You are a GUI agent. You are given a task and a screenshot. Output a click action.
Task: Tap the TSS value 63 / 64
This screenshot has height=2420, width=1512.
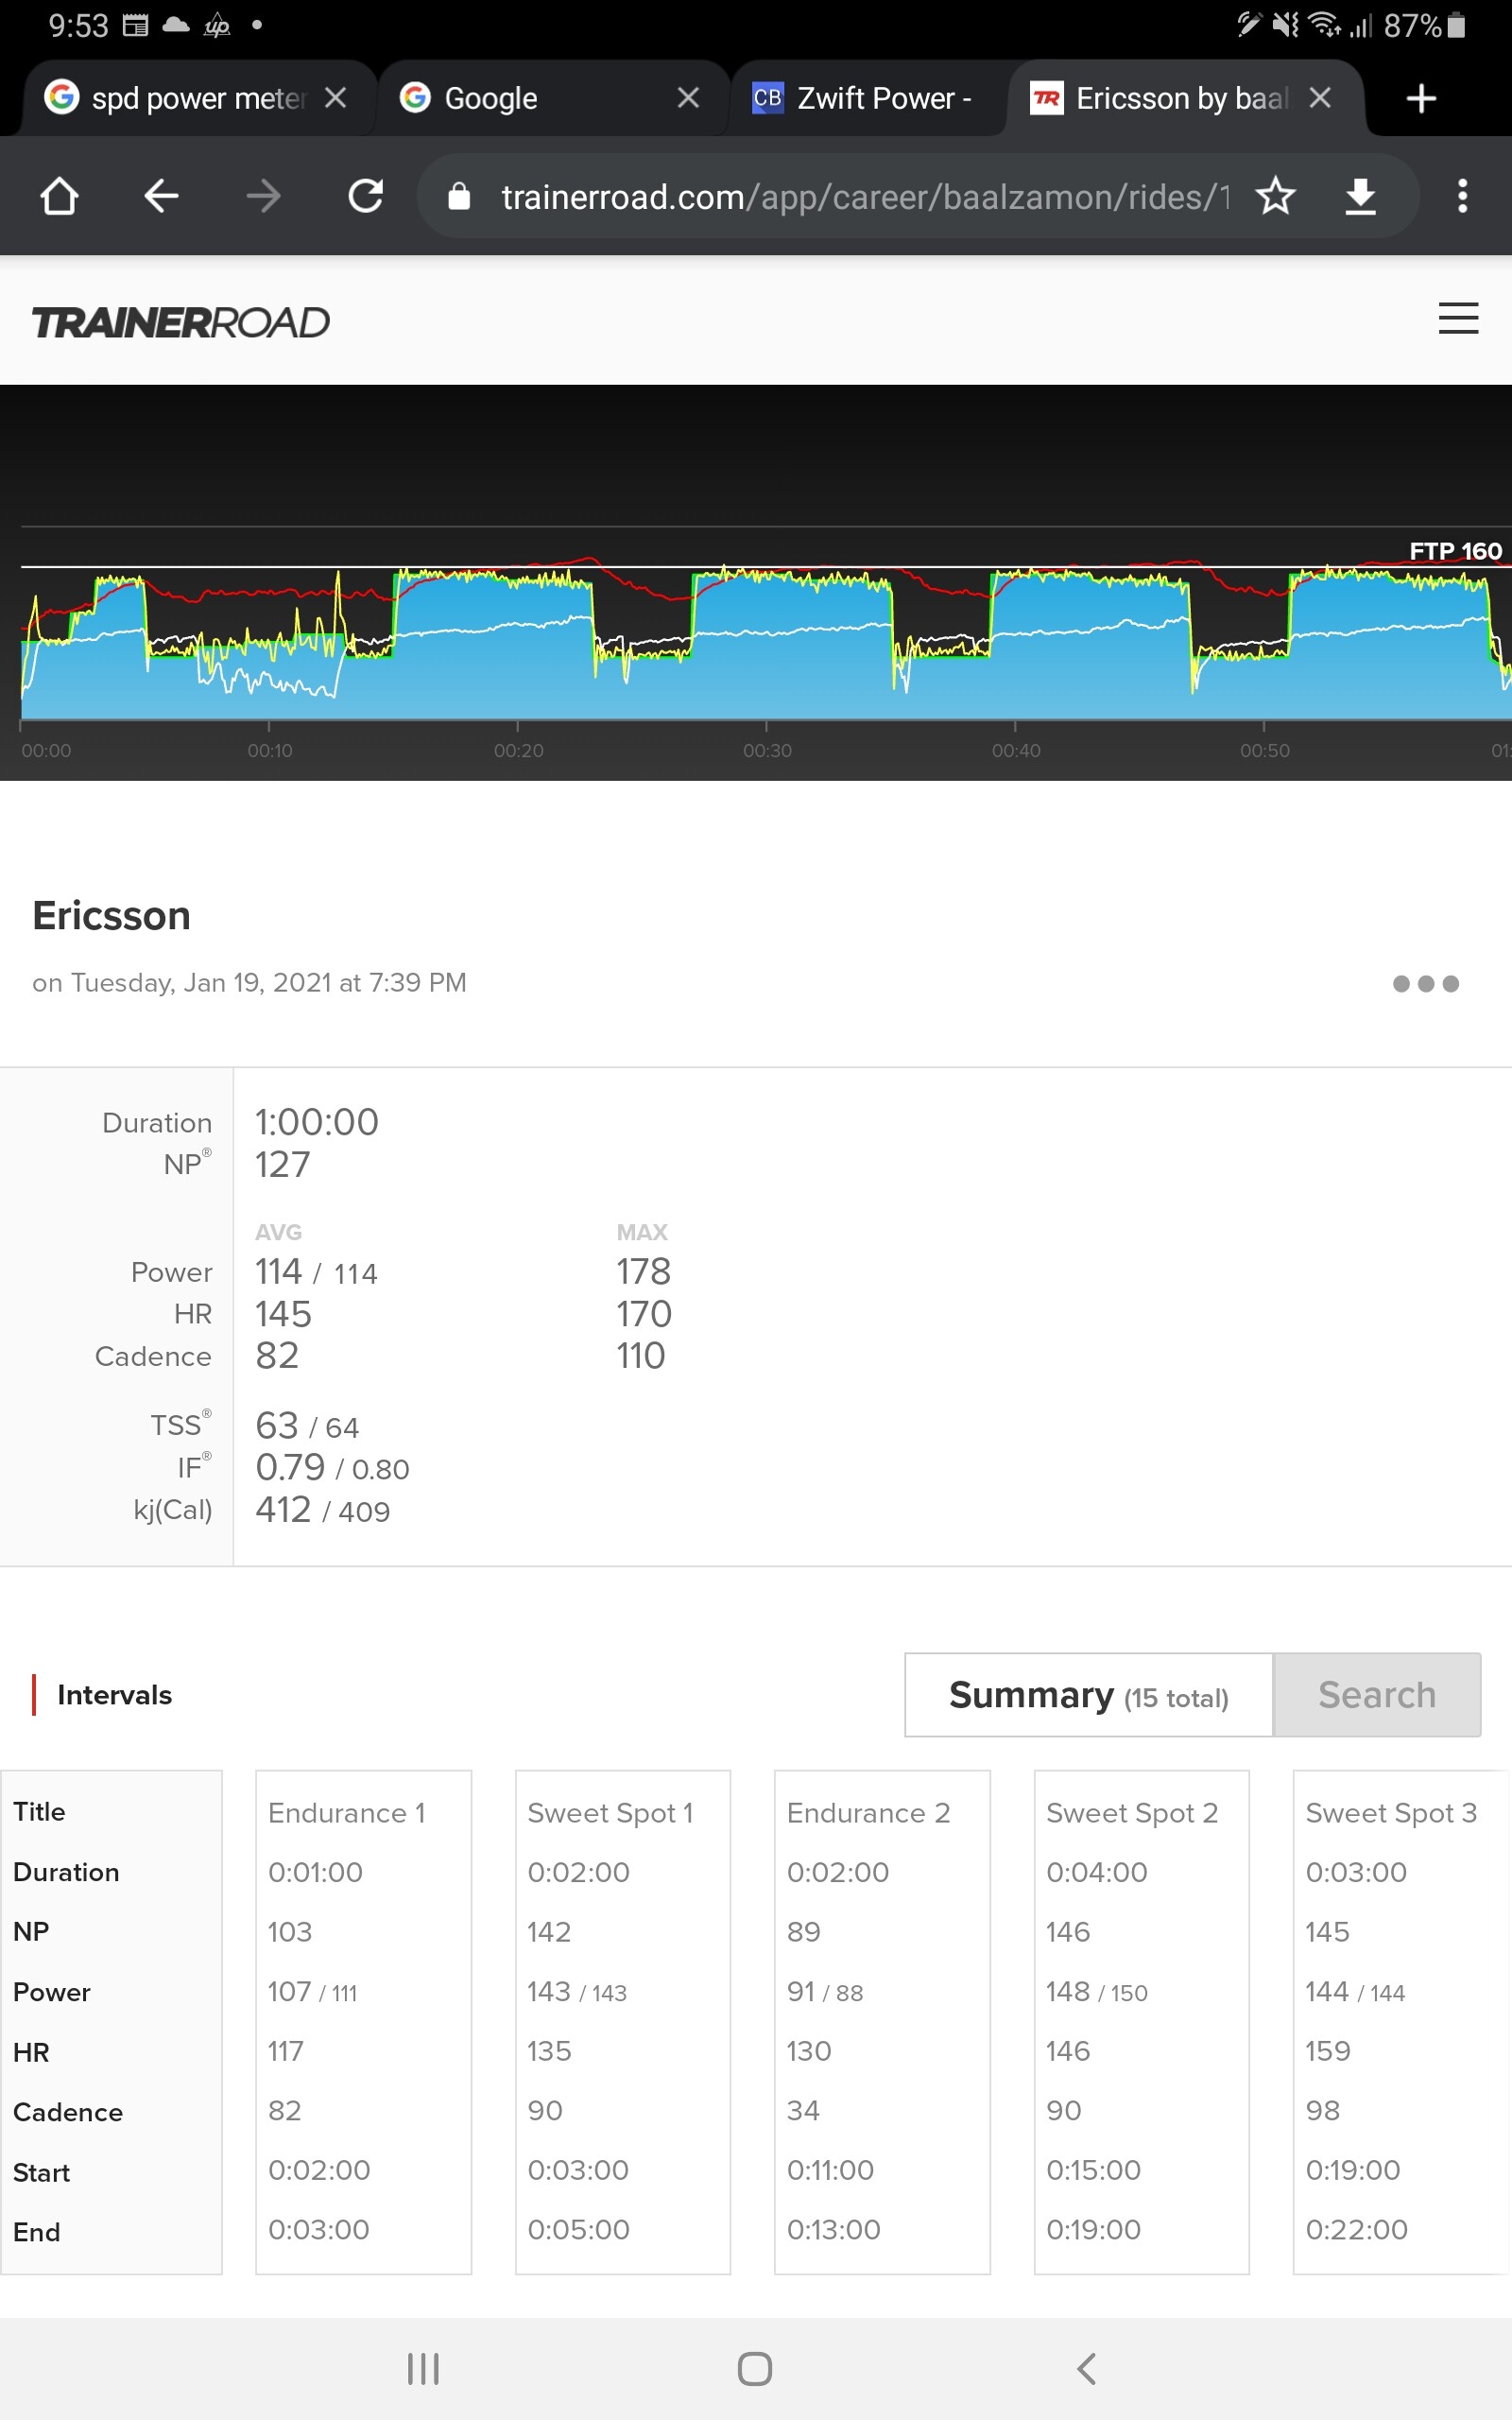pyautogui.click(x=307, y=1425)
